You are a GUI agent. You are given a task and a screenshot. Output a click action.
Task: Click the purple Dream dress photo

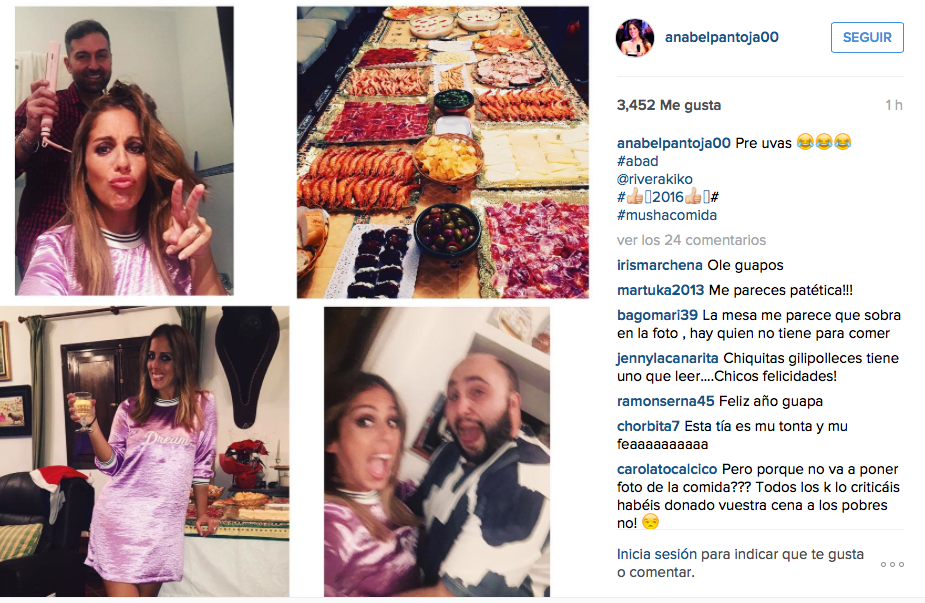tap(145, 452)
